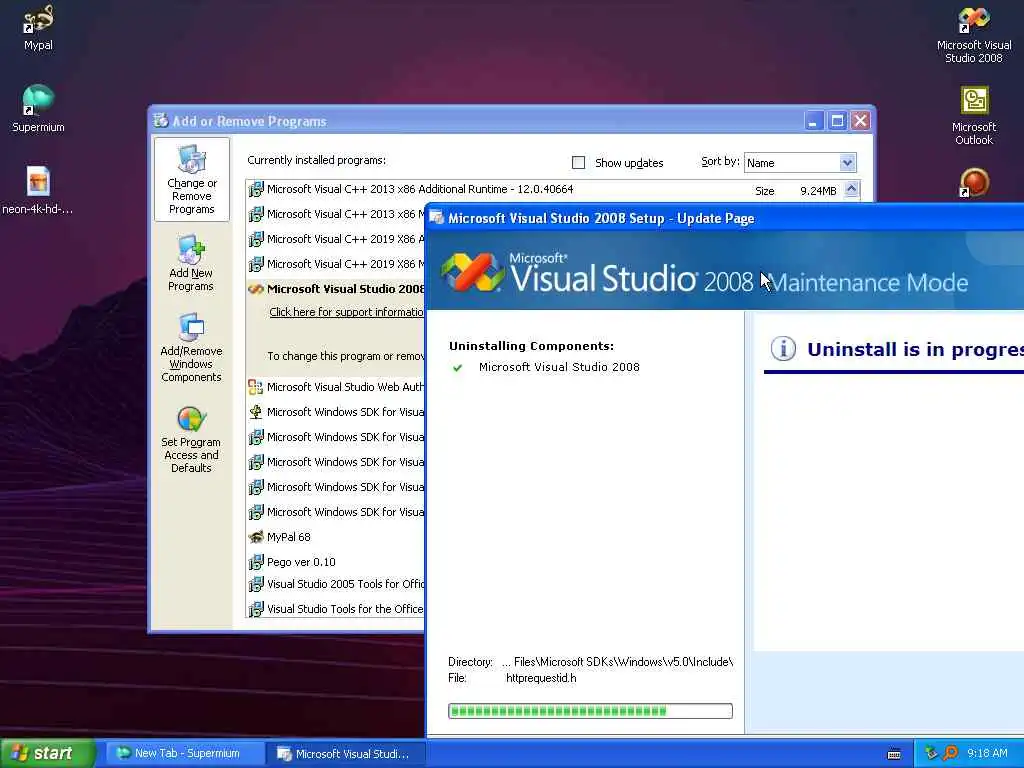Click the Pego ver 0.10 installer icon
The height and width of the screenshot is (768, 1024).
click(256, 562)
